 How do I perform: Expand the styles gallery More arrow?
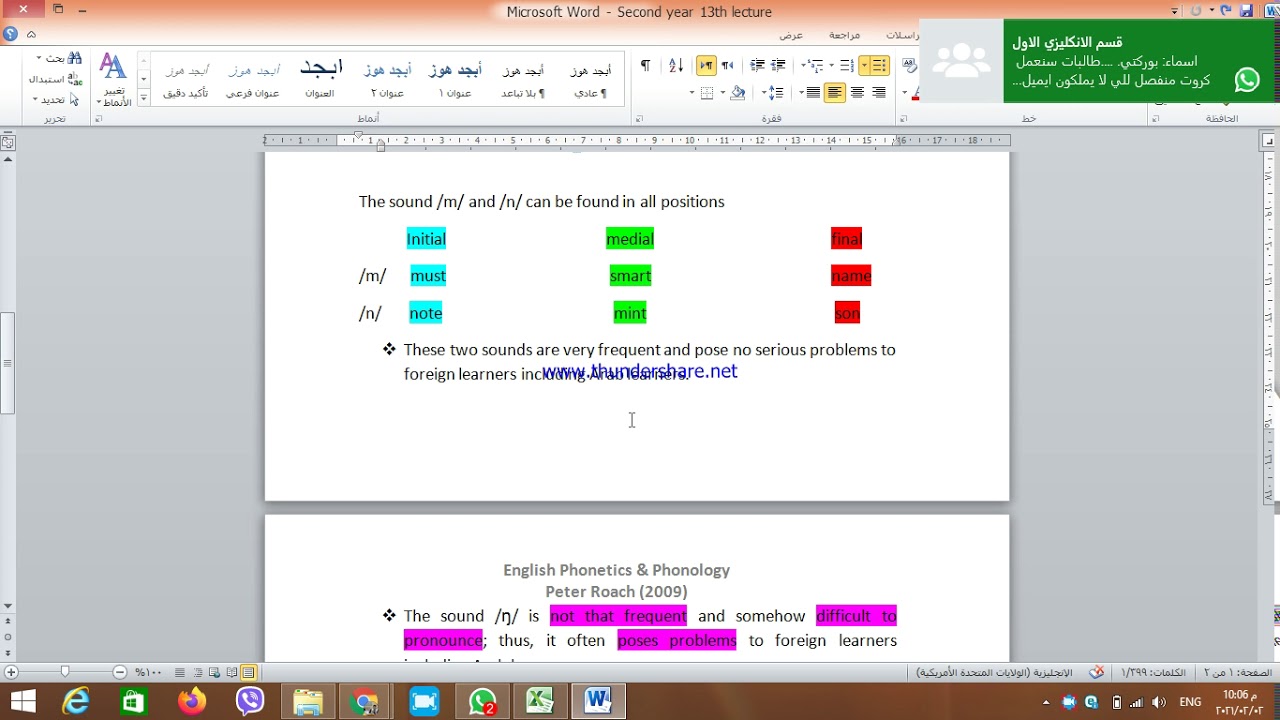point(144,97)
